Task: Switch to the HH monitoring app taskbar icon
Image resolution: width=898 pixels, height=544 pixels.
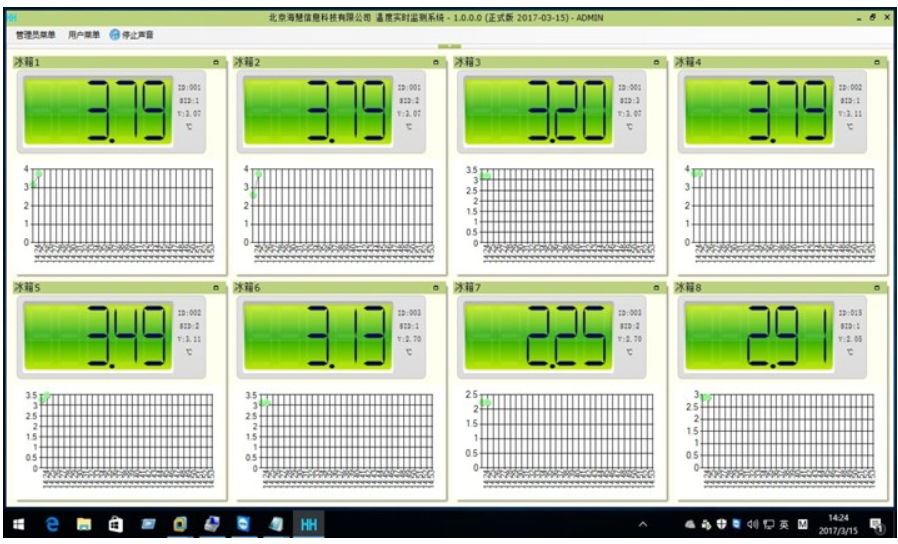Action: [307, 524]
